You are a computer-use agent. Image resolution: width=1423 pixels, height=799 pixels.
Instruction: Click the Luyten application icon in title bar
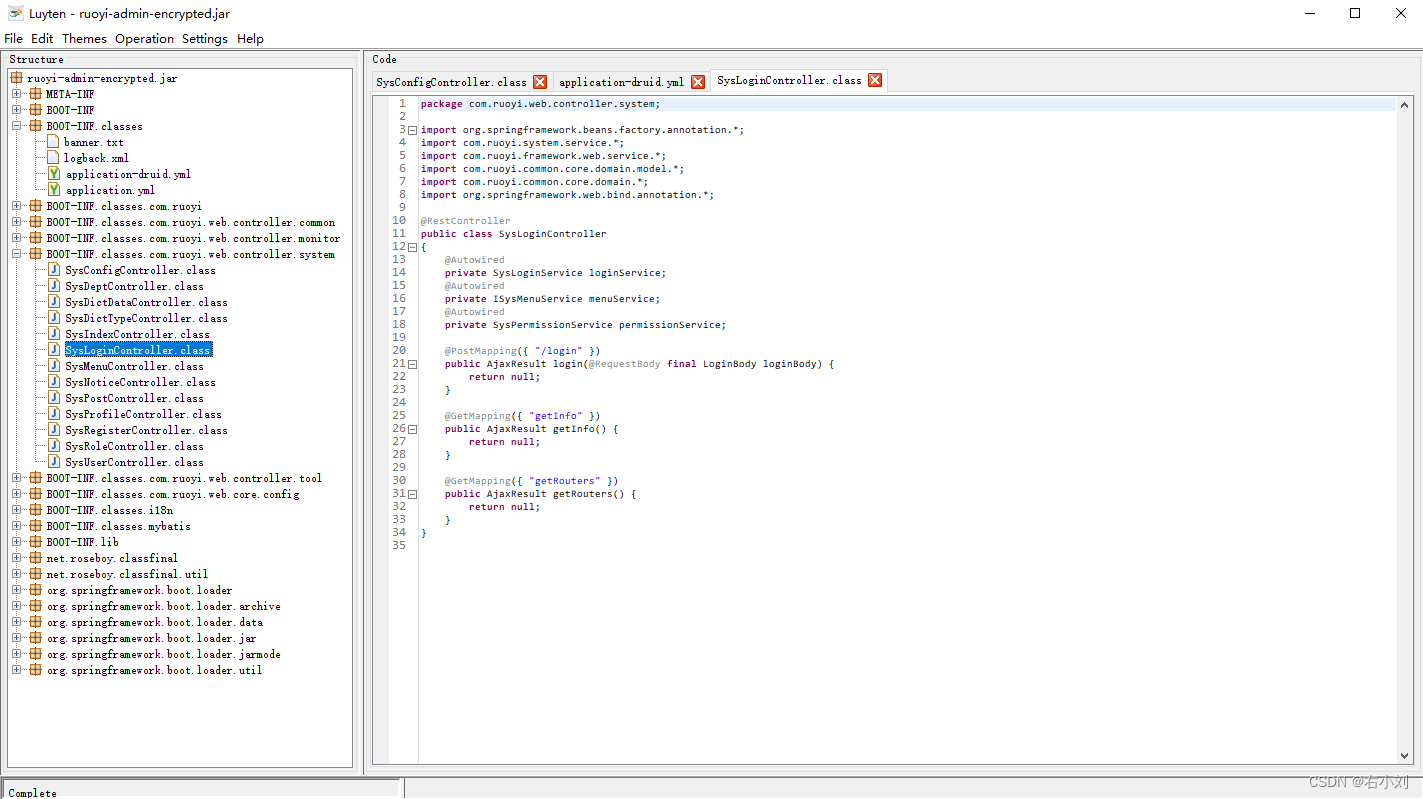[15, 13]
